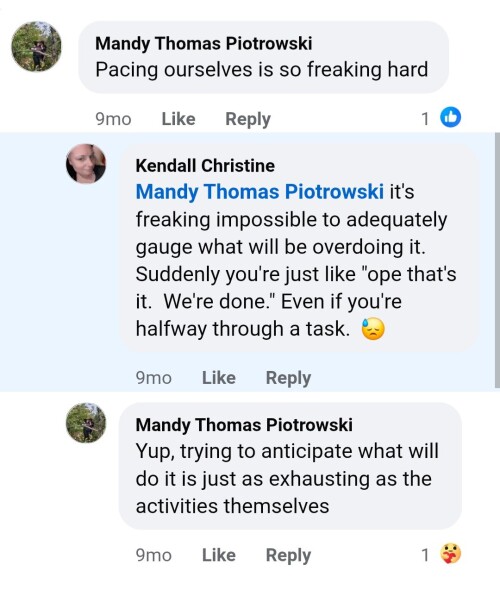Like Kendall Christine's reply

click(219, 378)
